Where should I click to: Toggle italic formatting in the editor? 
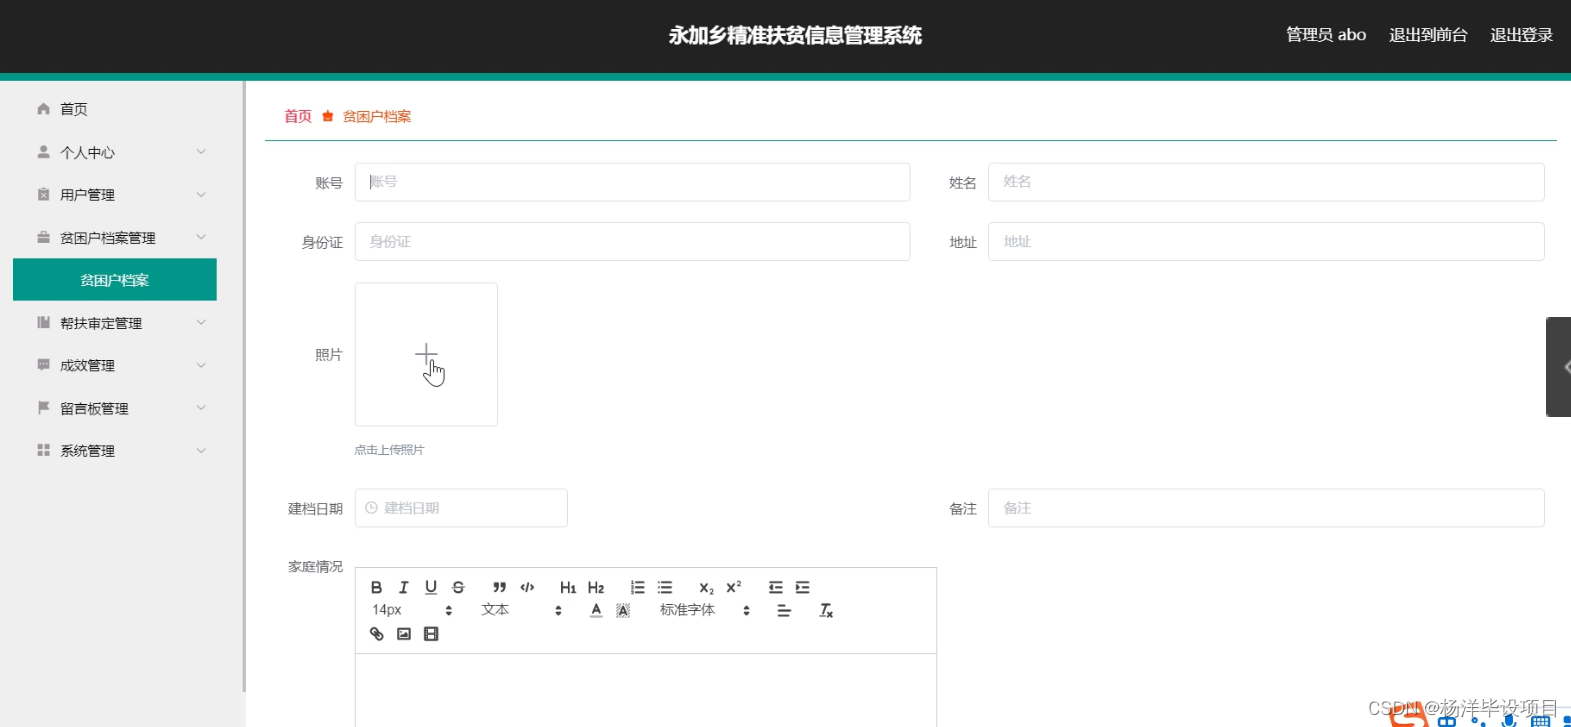pyautogui.click(x=403, y=587)
